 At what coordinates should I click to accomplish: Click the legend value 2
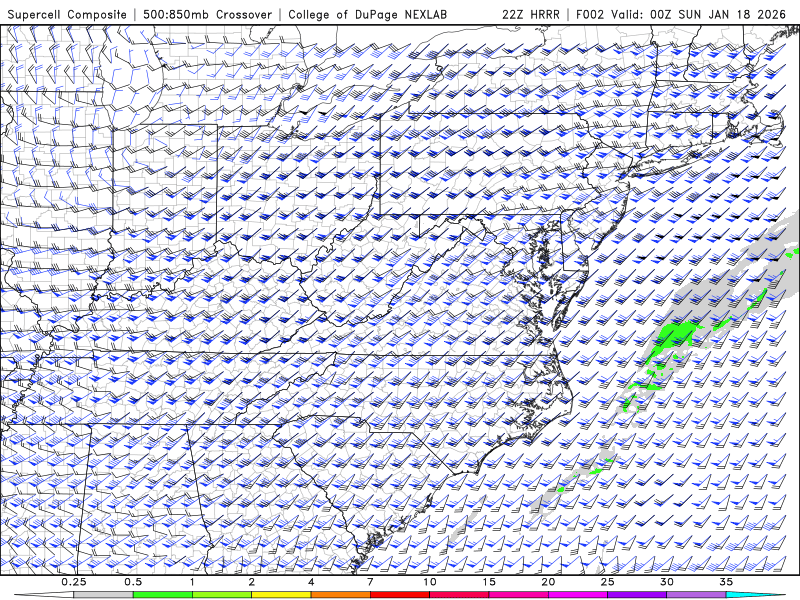click(252, 582)
